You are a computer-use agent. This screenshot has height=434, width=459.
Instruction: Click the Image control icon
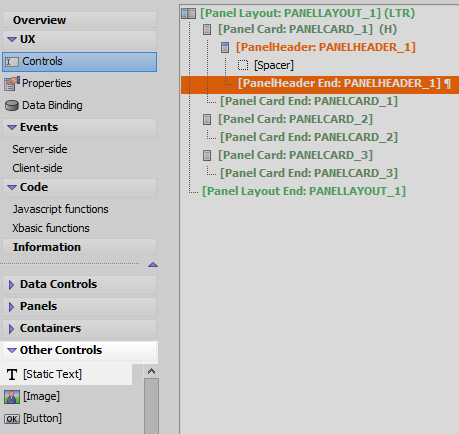[12, 397]
